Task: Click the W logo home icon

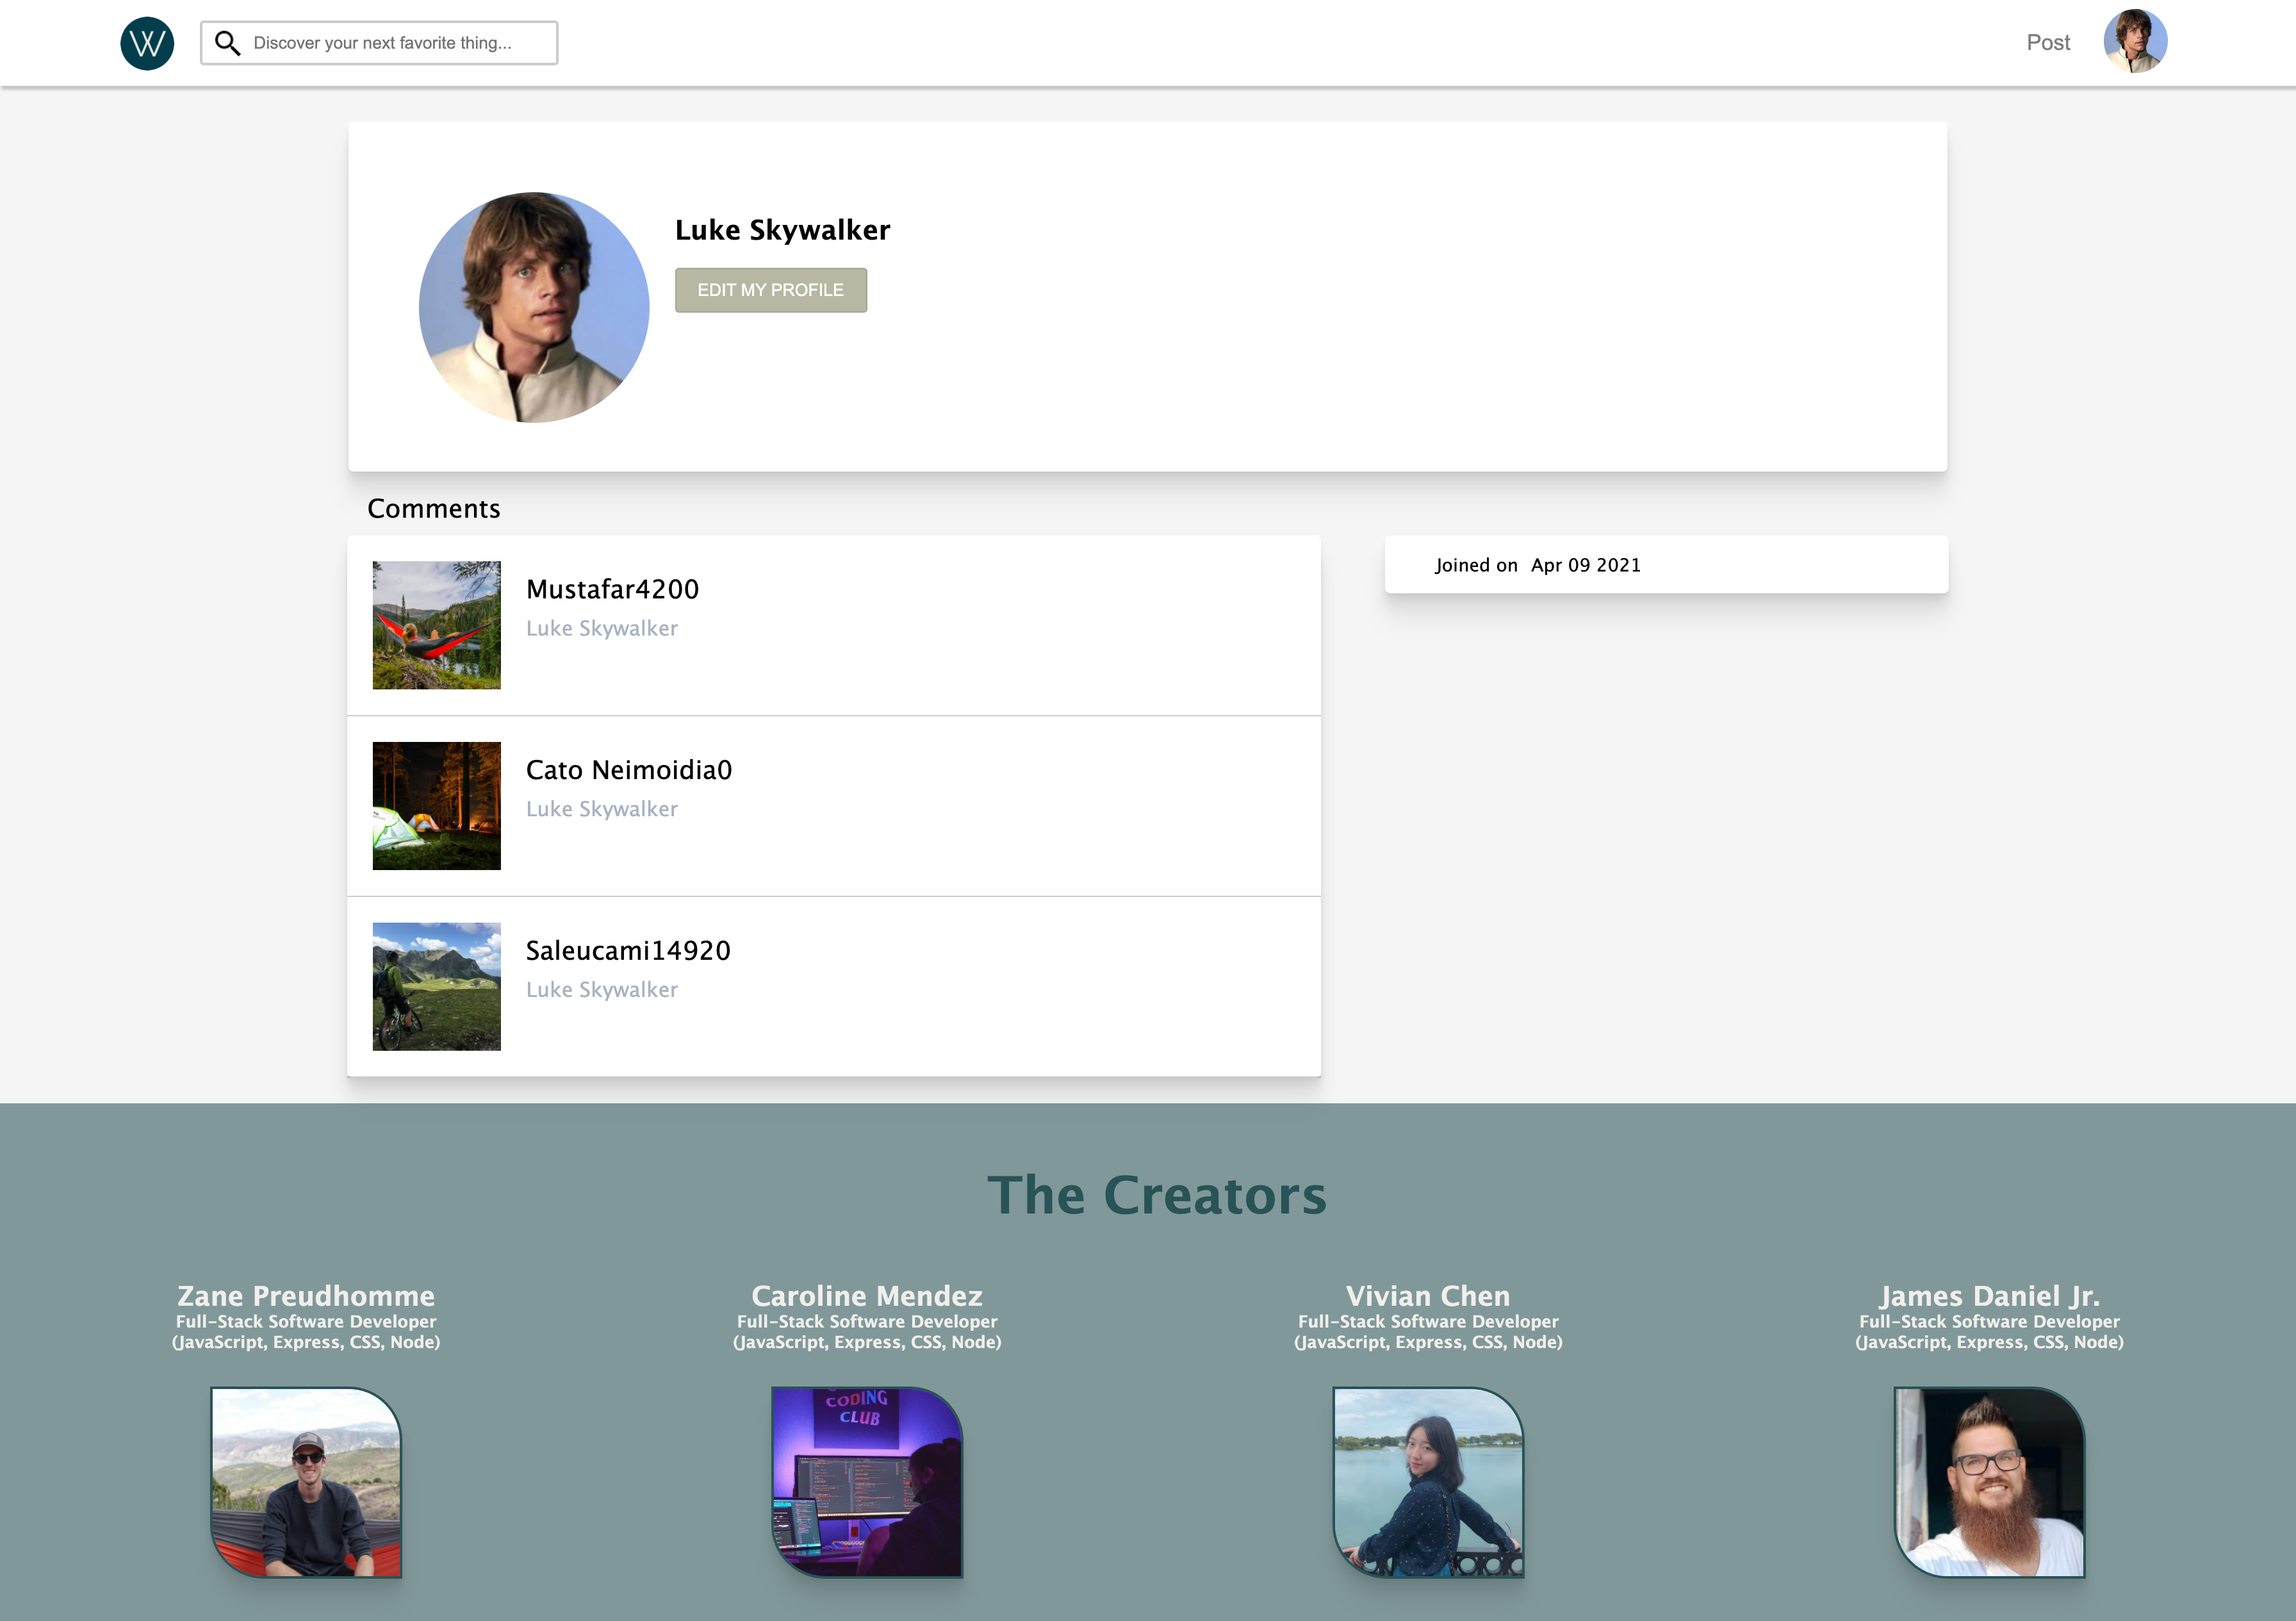Action: 147,43
